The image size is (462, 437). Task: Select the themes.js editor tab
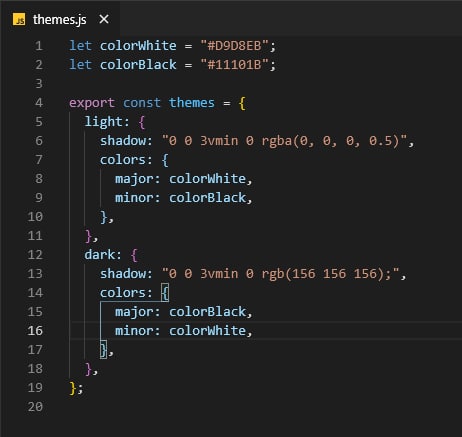[60, 19]
